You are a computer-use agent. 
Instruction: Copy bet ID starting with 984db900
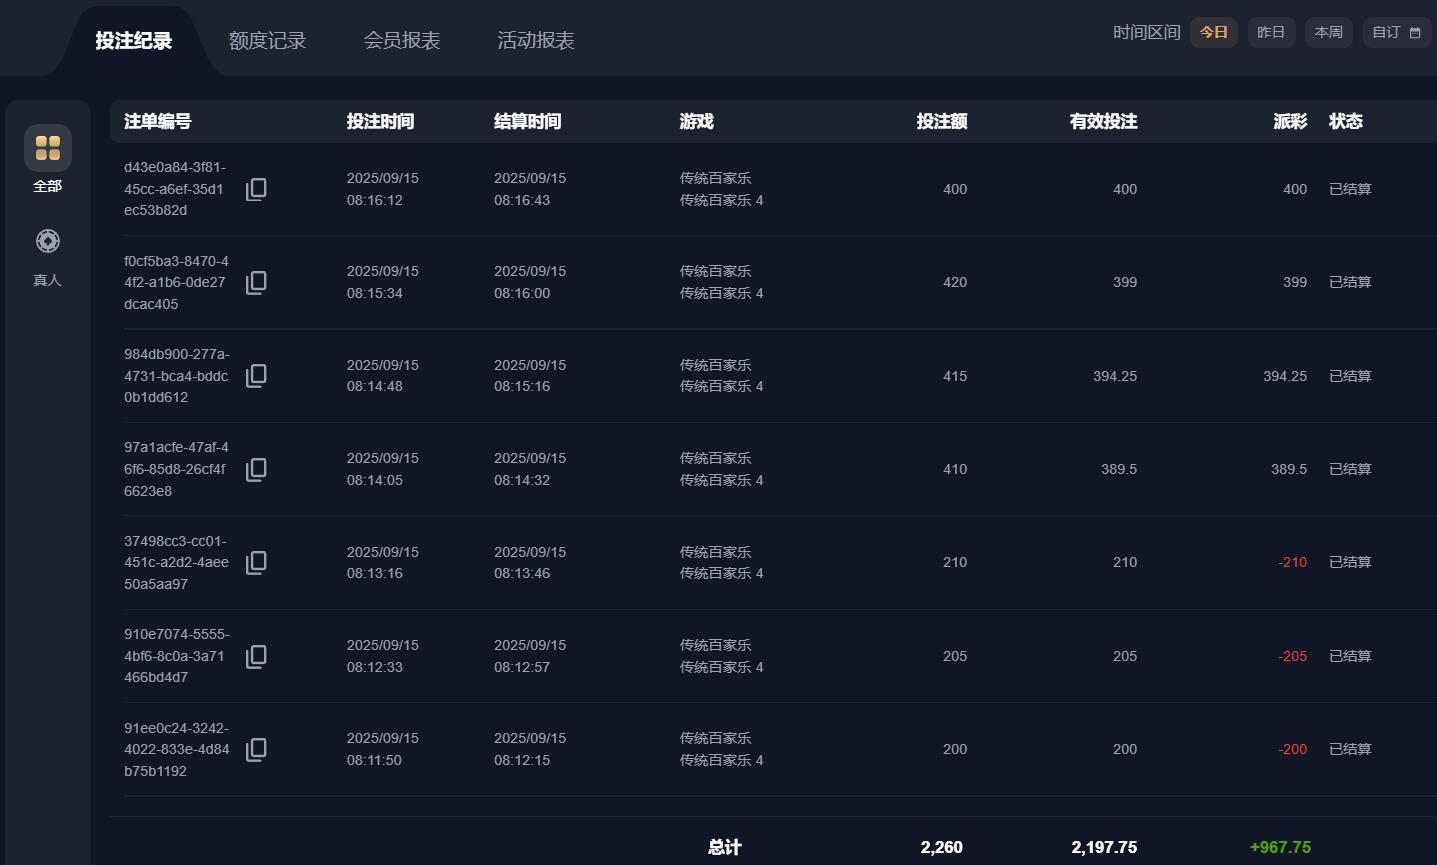[256, 376]
